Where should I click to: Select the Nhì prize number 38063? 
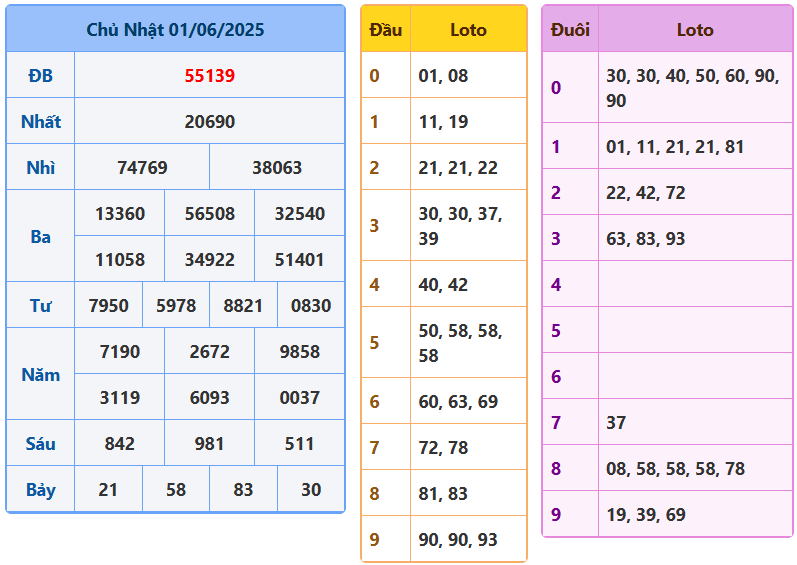tap(277, 167)
